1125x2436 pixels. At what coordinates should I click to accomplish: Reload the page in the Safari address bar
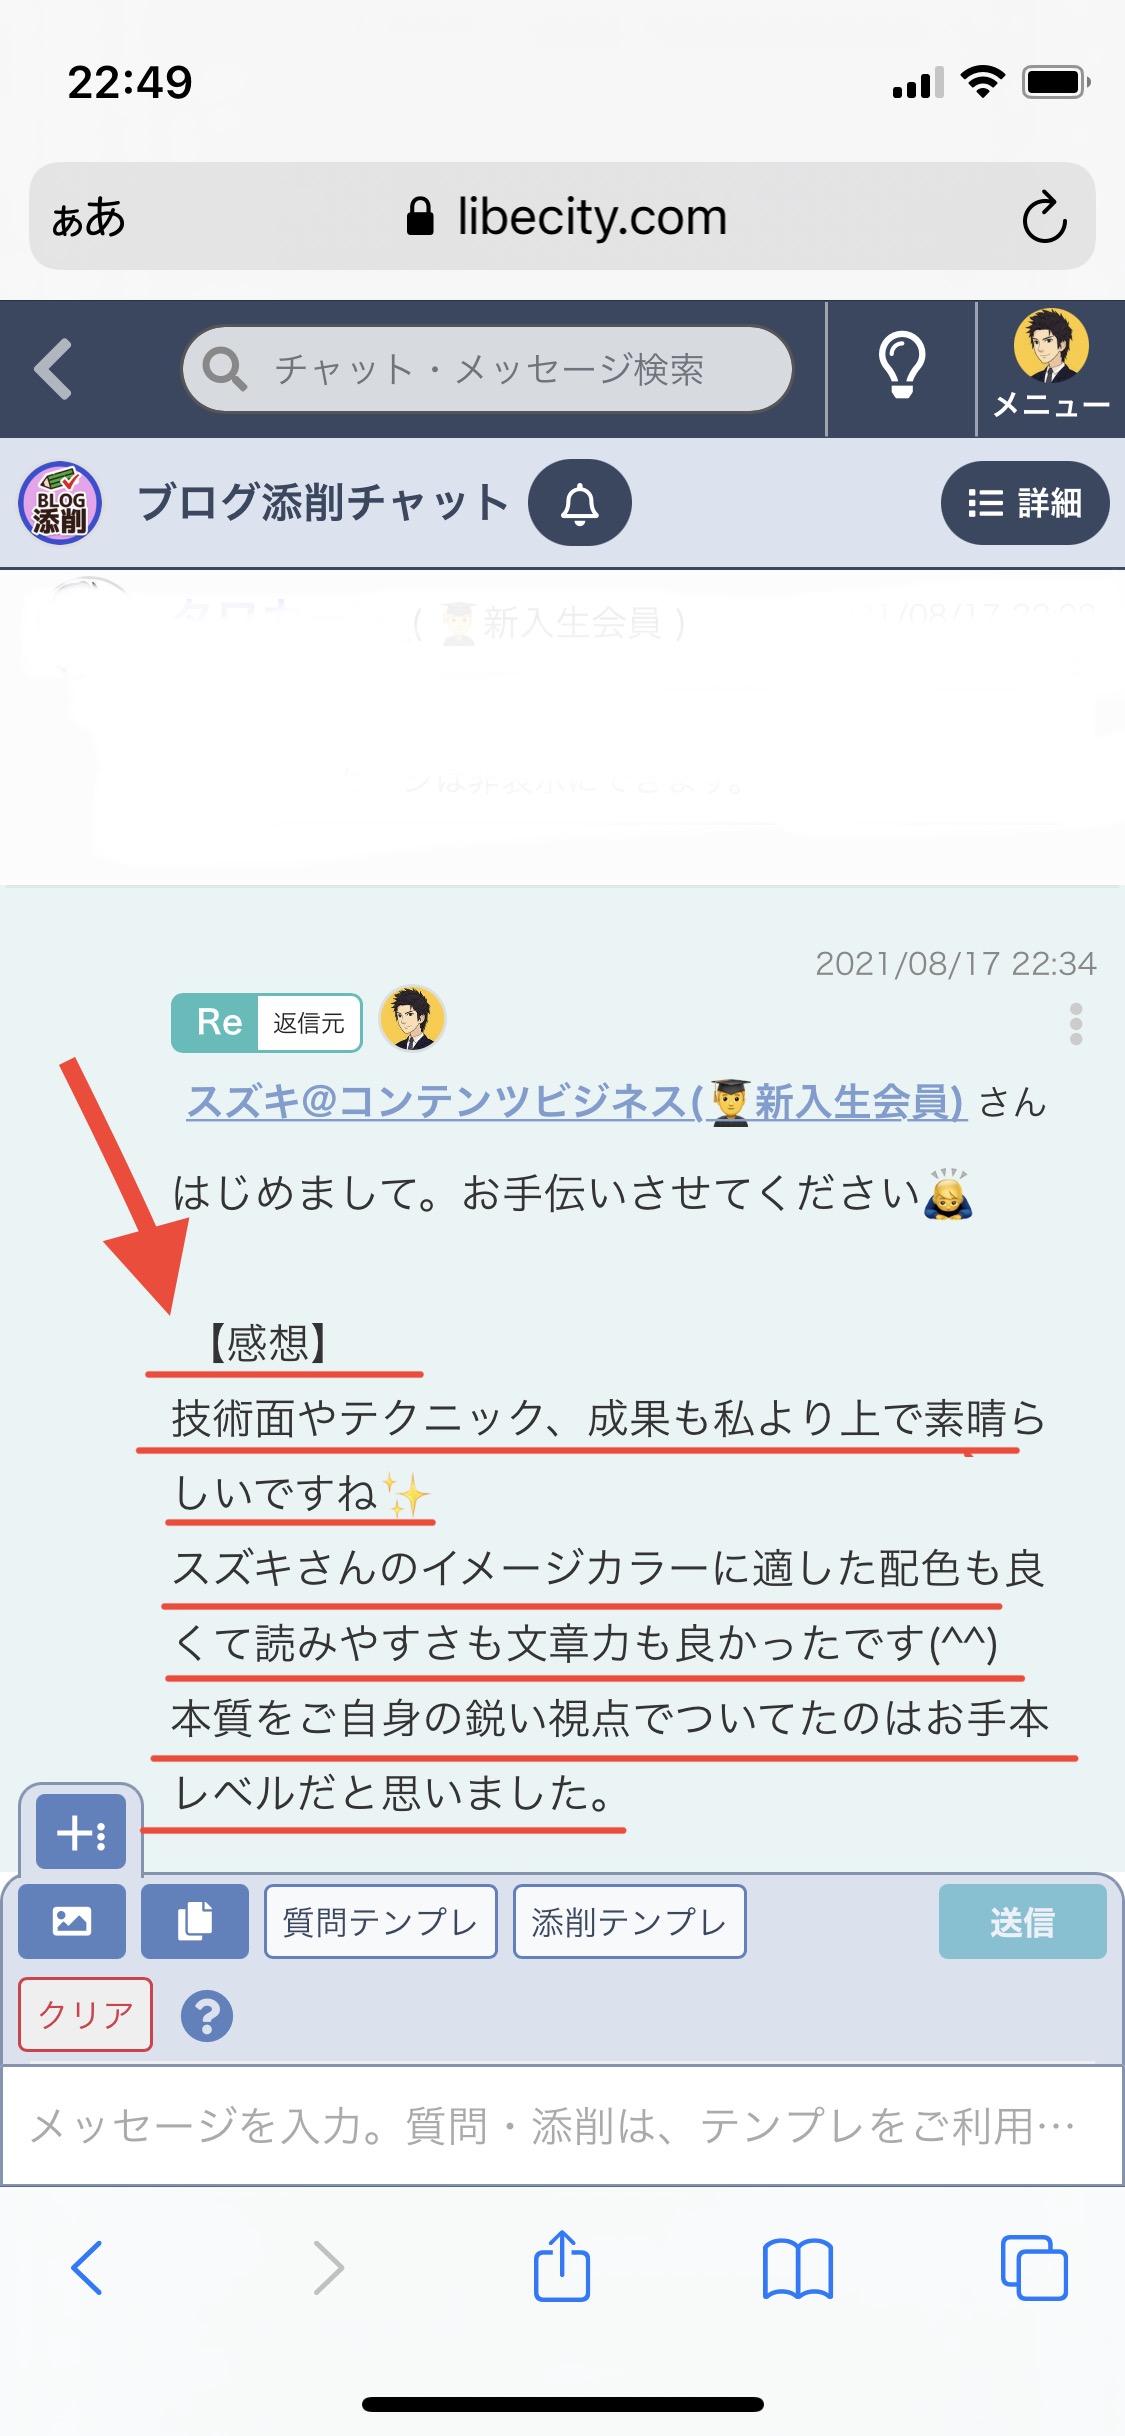1044,216
